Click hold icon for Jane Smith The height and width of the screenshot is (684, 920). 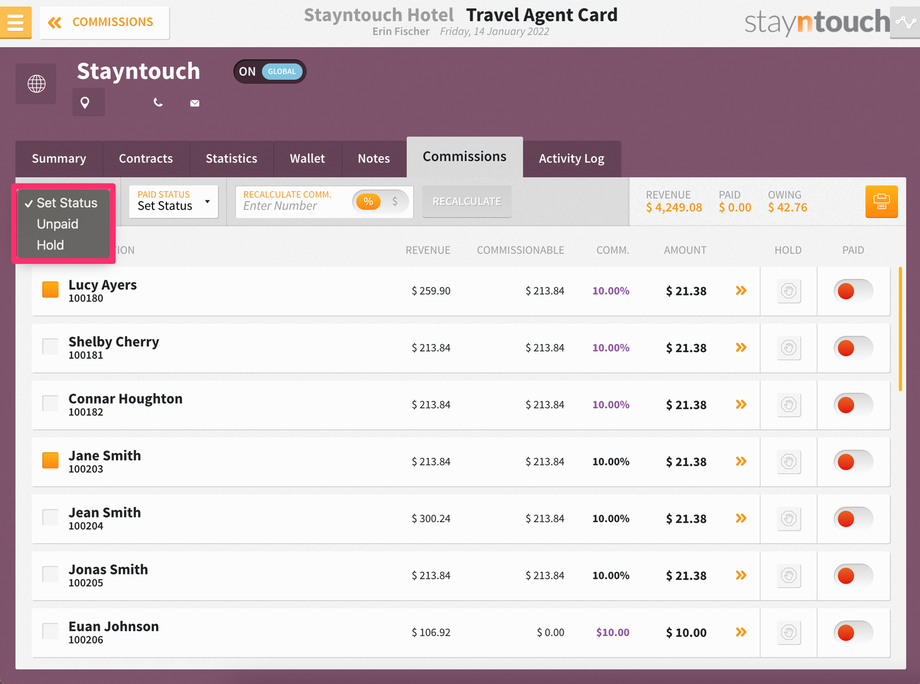point(789,462)
